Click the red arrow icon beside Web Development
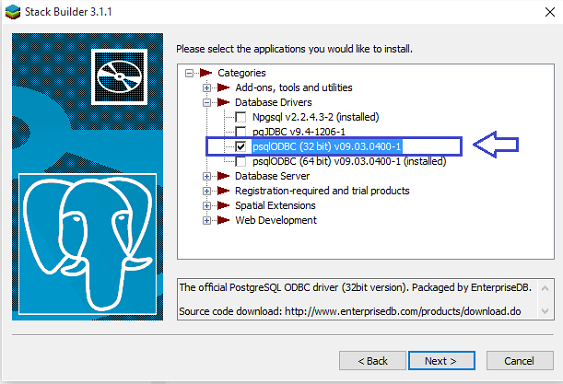The image size is (563, 384). click(x=223, y=220)
